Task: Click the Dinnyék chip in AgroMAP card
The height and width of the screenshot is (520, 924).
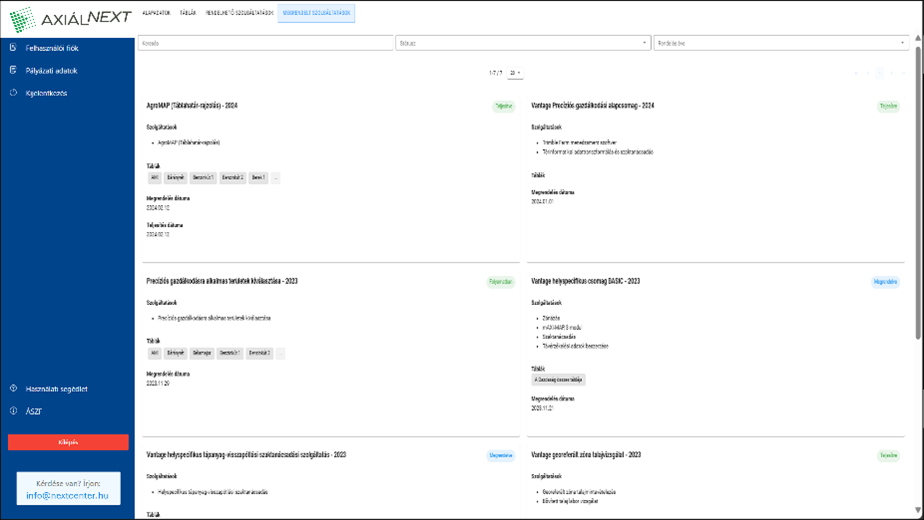Action: pos(175,177)
